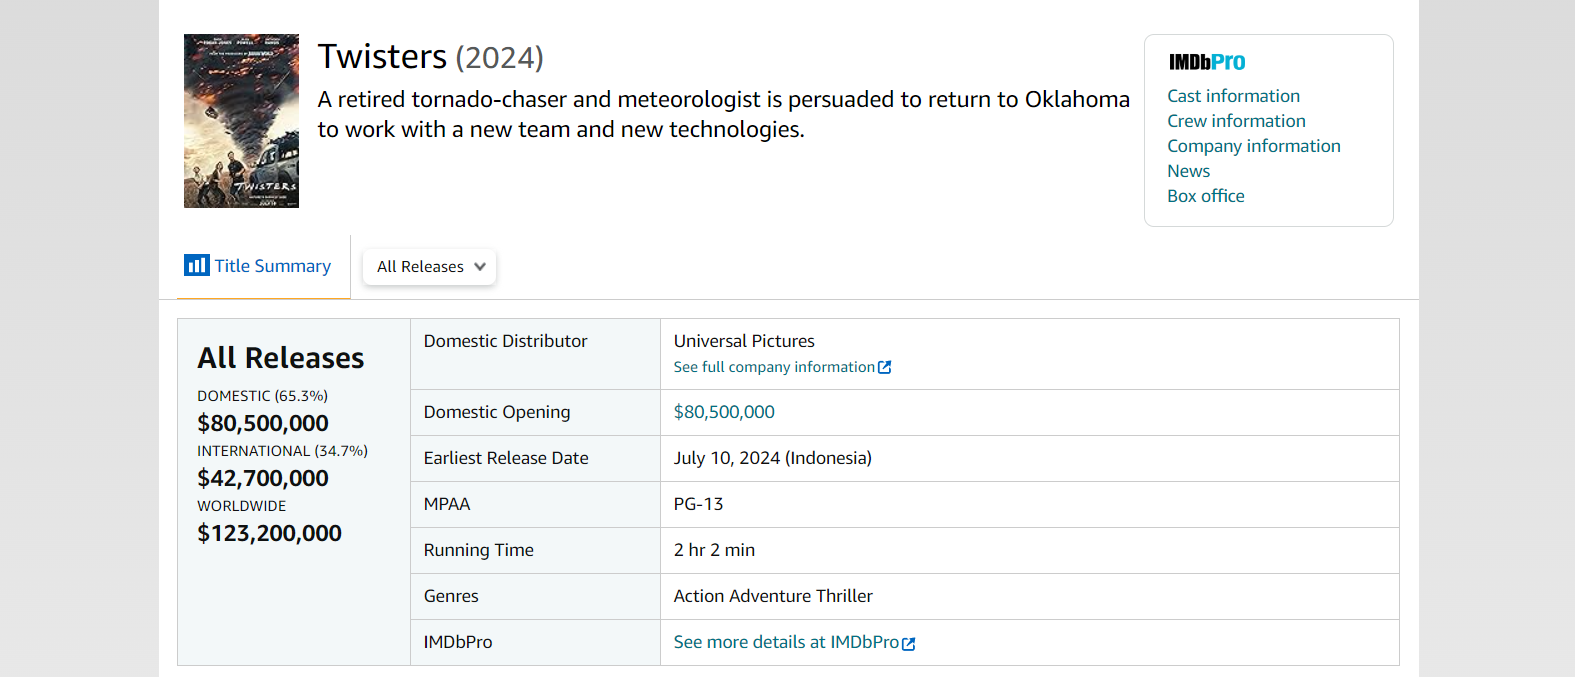Click the MPAA row label
Image resolution: width=1575 pixels, height=677 pixels.
point(447,504)
